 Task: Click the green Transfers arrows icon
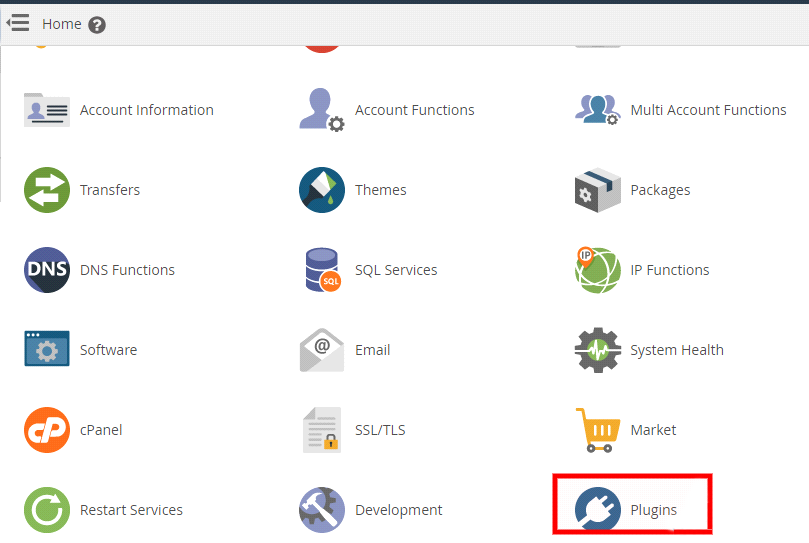(x=47, y=190)
